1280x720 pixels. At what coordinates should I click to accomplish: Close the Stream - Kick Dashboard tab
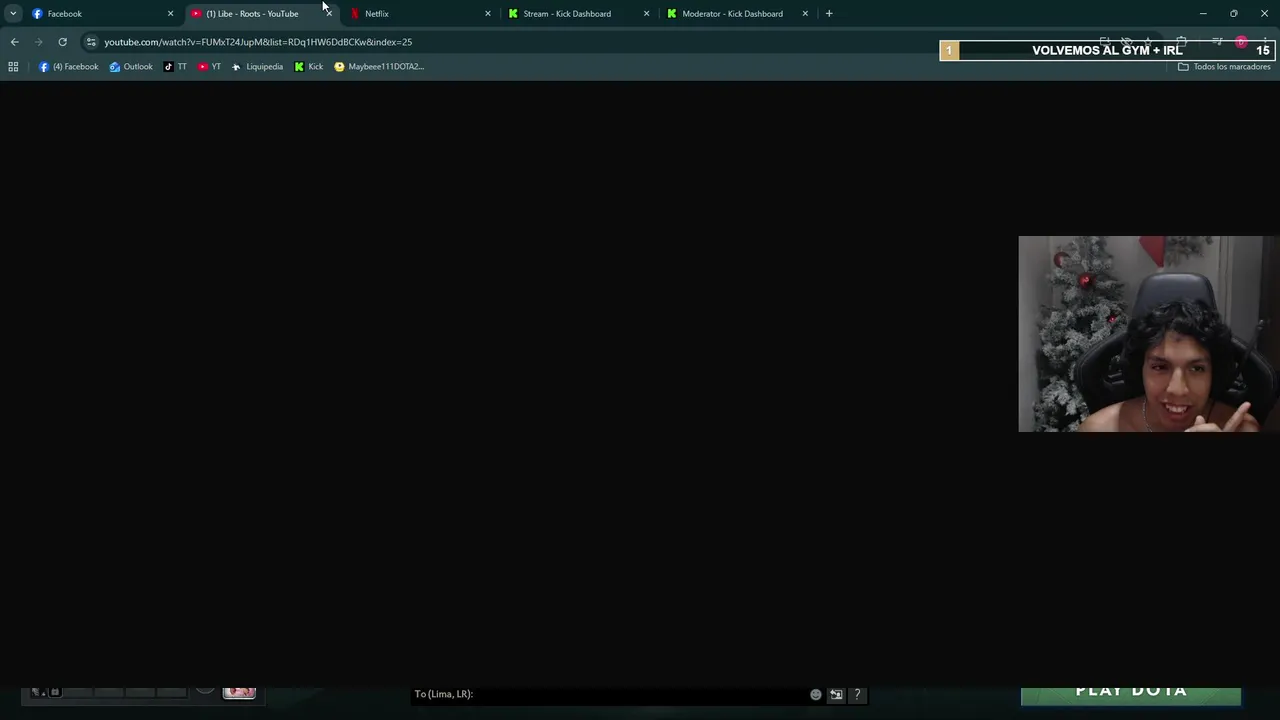pos(646,14)
